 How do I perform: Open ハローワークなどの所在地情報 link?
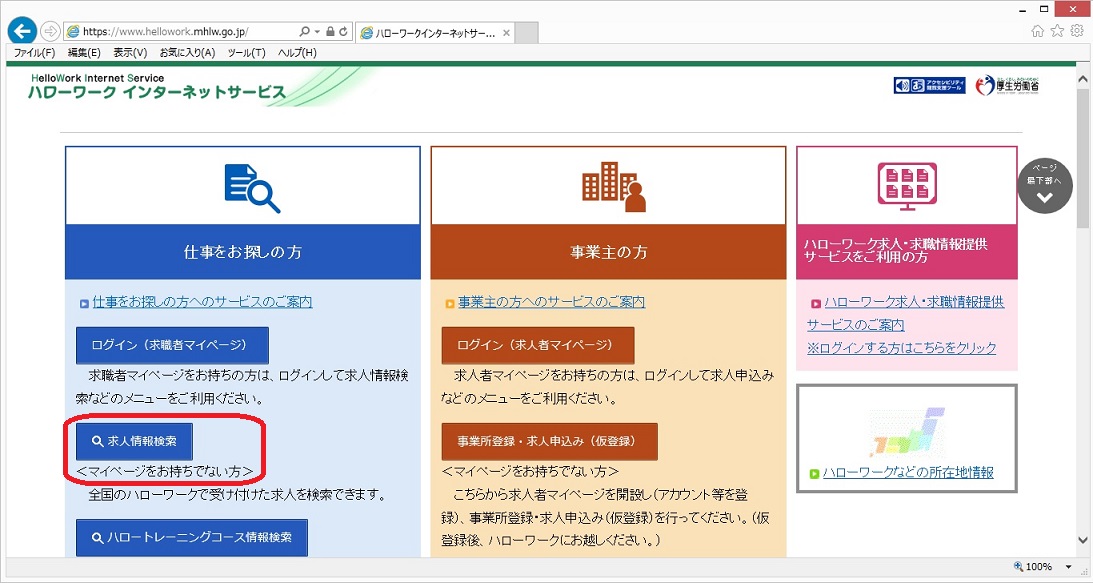point(908,473)
